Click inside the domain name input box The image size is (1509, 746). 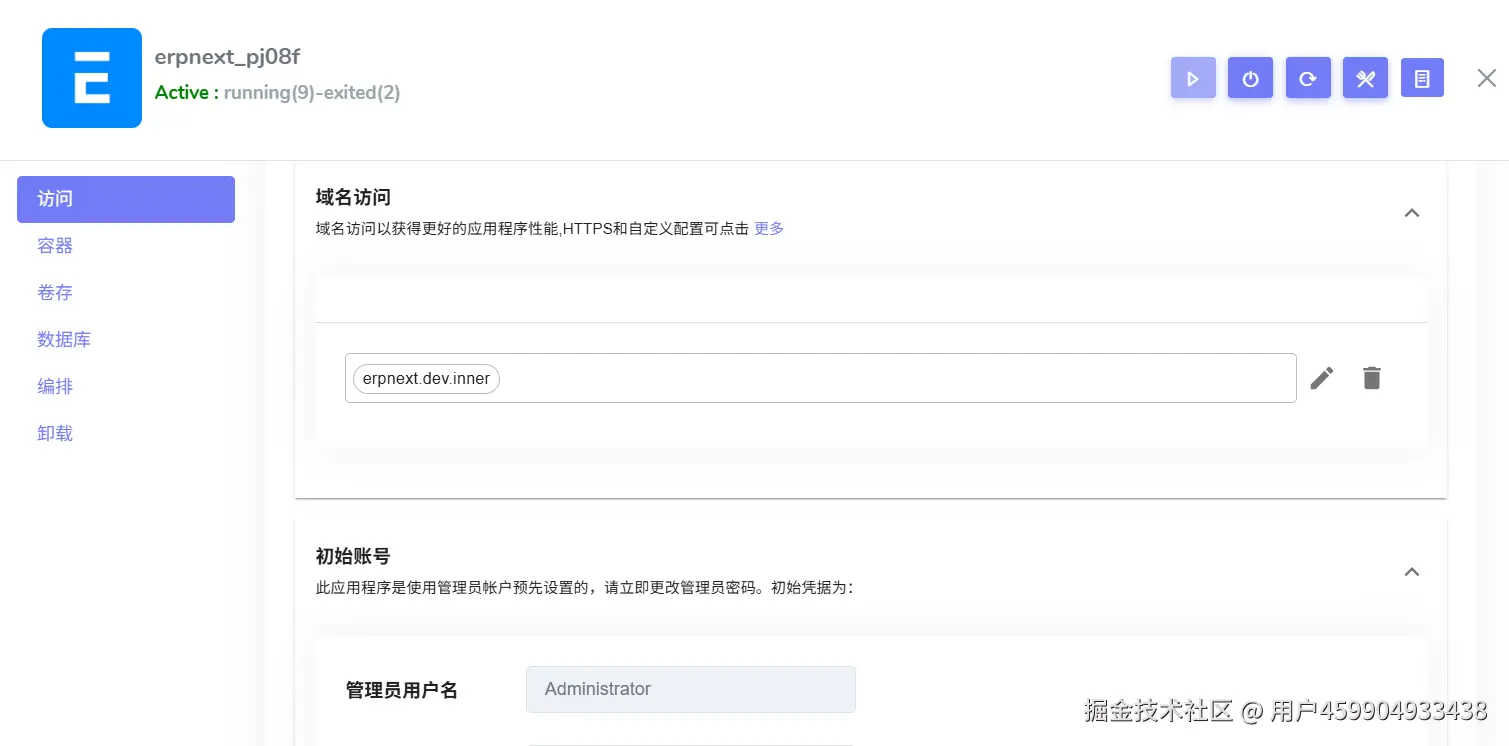820,378
